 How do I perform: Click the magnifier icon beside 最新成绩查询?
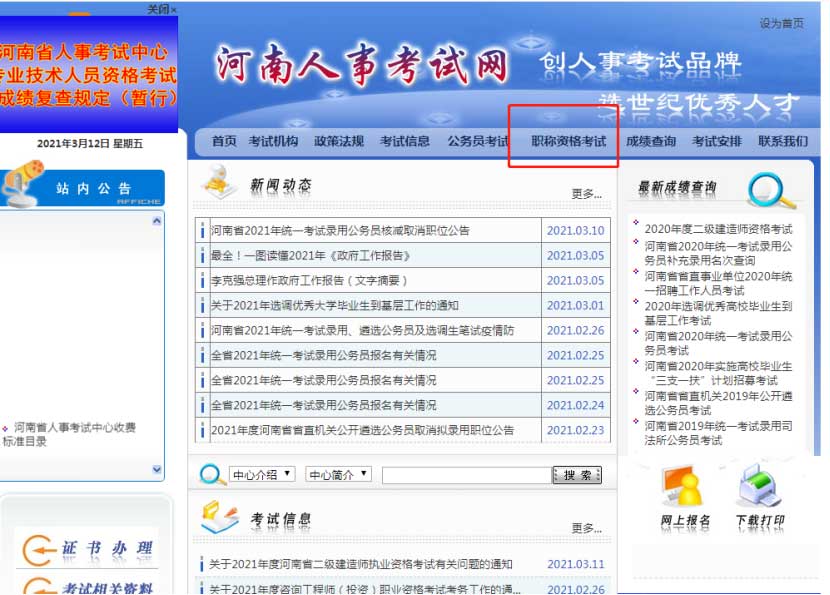tap(770, 188)
